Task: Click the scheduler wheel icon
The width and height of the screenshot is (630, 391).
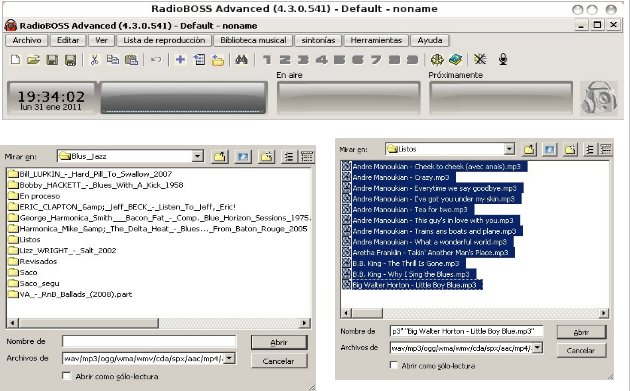Action: point(437,59)
